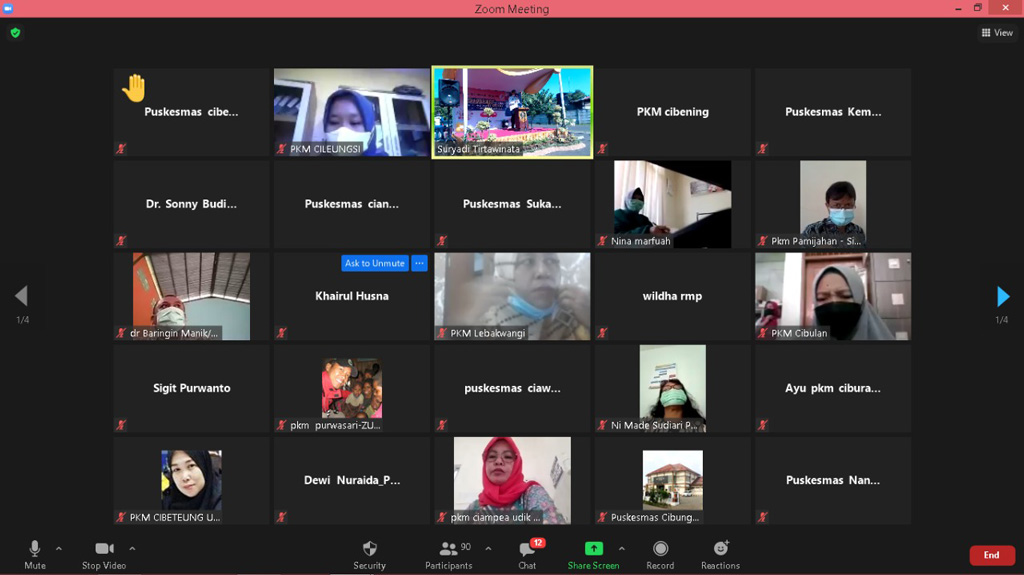This screenshot has width=1024, height=575.
Task: Open the Participants panel
Action: (449, 555)
